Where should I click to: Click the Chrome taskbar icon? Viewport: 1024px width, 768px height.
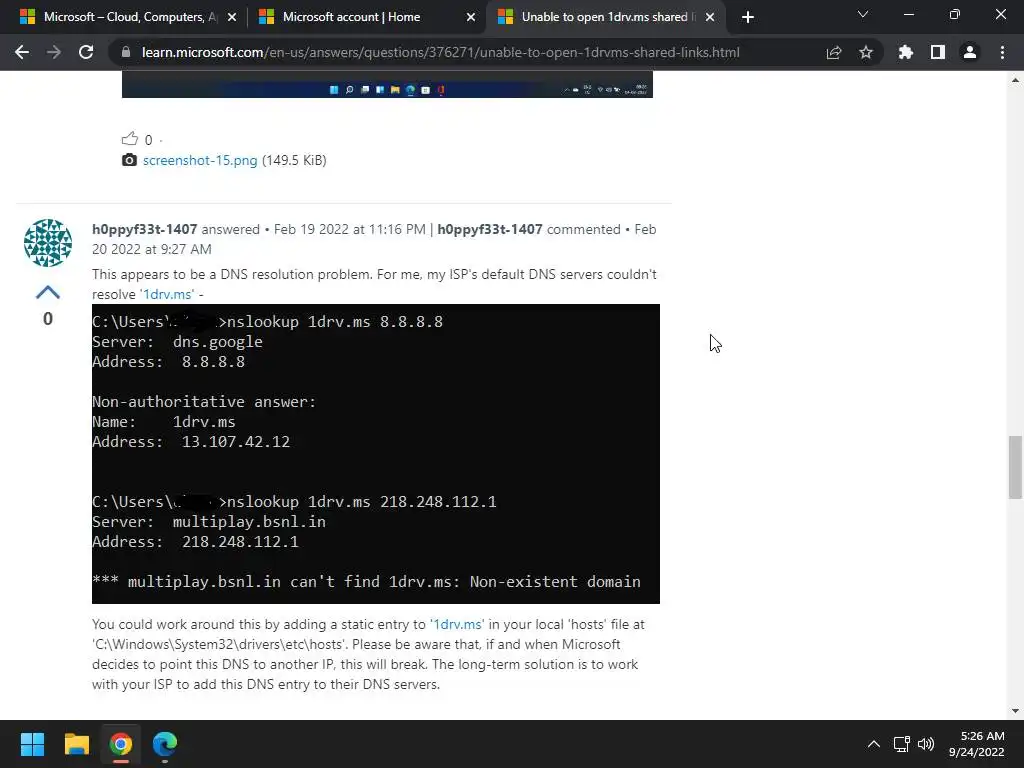pyautogui.click(x=121, y=744)
